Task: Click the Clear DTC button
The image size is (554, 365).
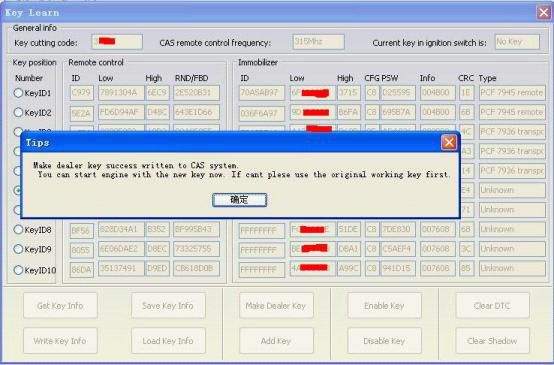Action: pos(492,306)
